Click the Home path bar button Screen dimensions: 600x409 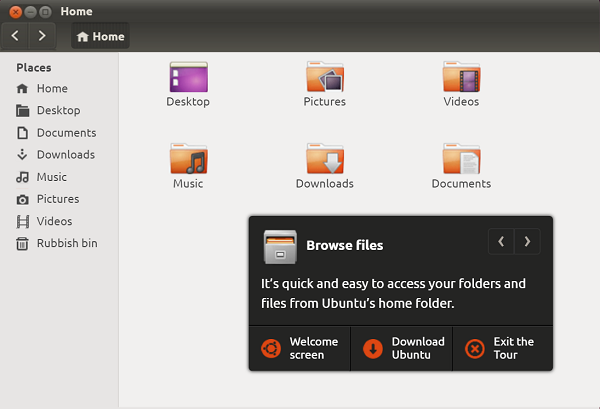(100, 36)
